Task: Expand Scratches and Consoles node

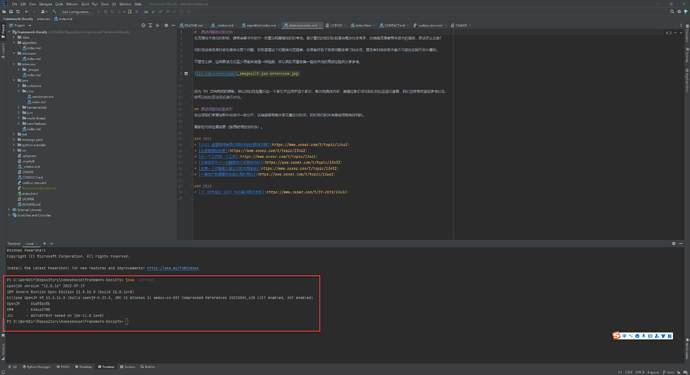Action: point(9,215)
